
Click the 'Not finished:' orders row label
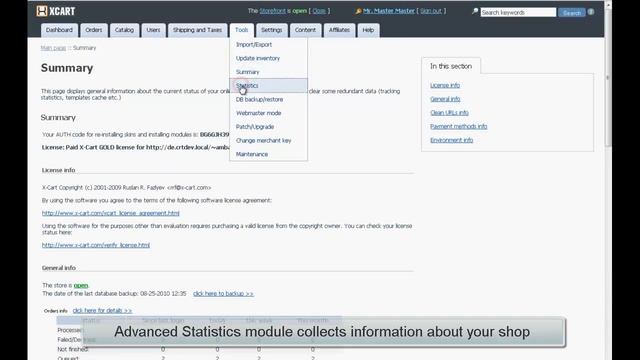point(73,349)
